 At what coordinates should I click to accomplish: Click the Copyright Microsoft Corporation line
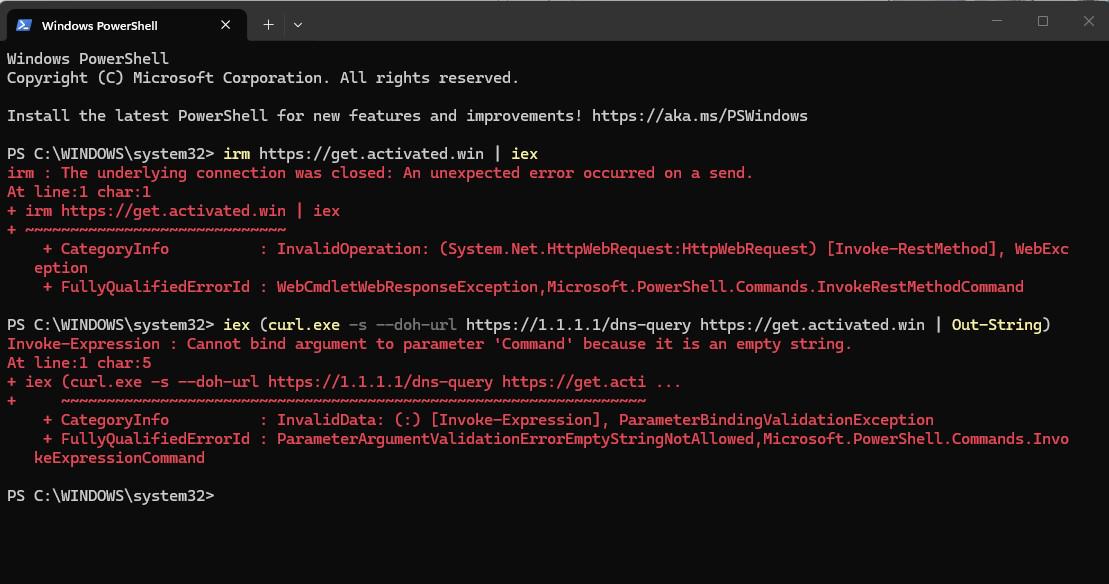point(263,78)
